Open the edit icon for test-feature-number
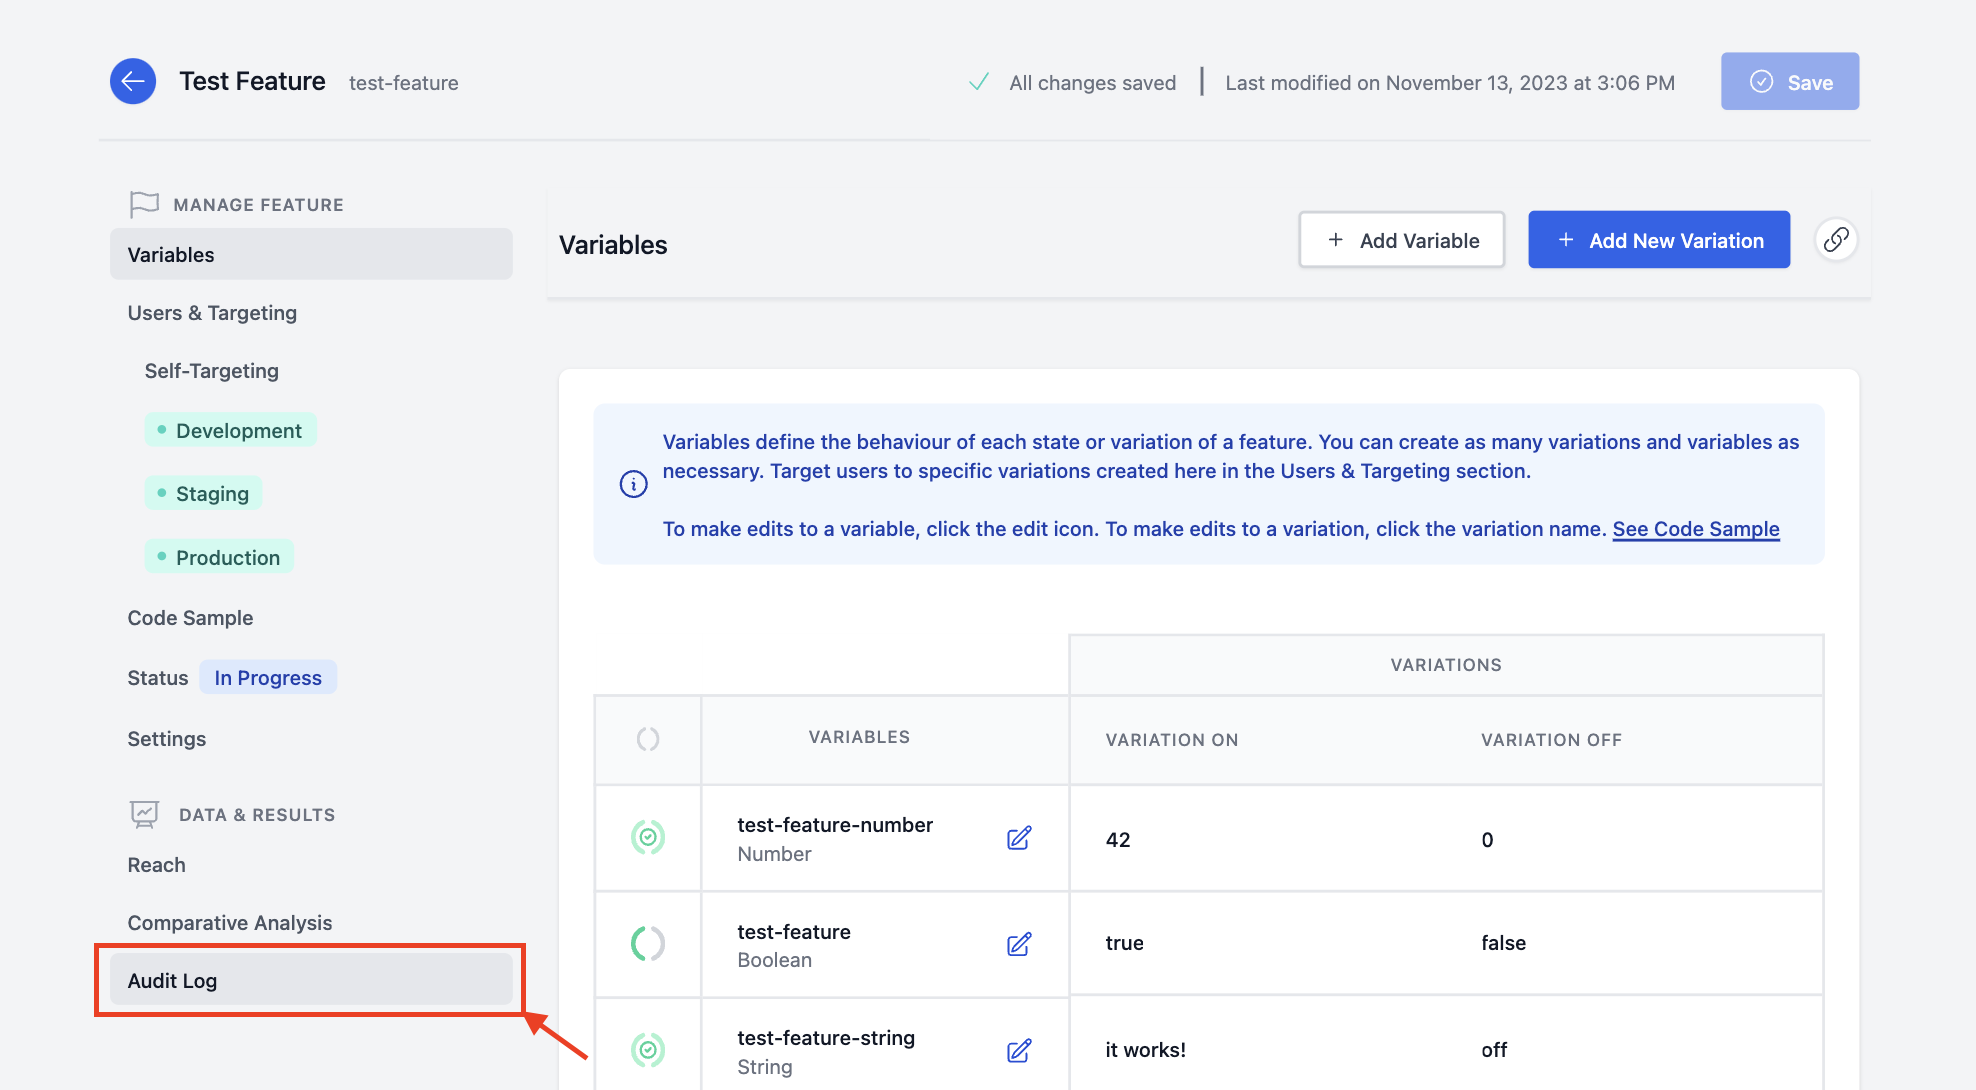This screenshot has height=1090, width=1976. pos(1019,838)
